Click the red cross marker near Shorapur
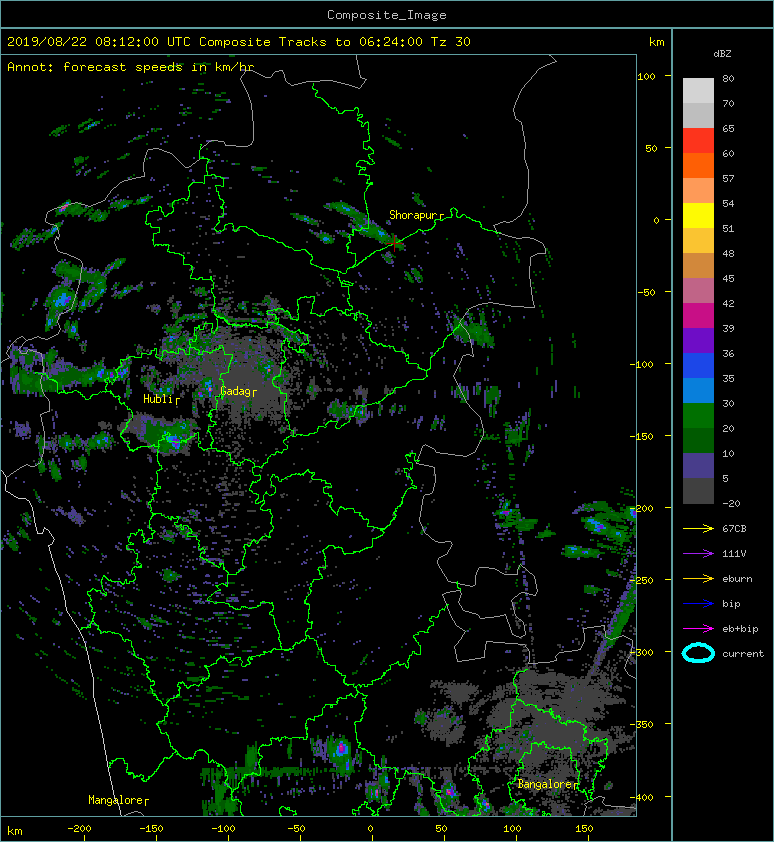This screenshot has width=774, height=842. click(x=395, y=243)
